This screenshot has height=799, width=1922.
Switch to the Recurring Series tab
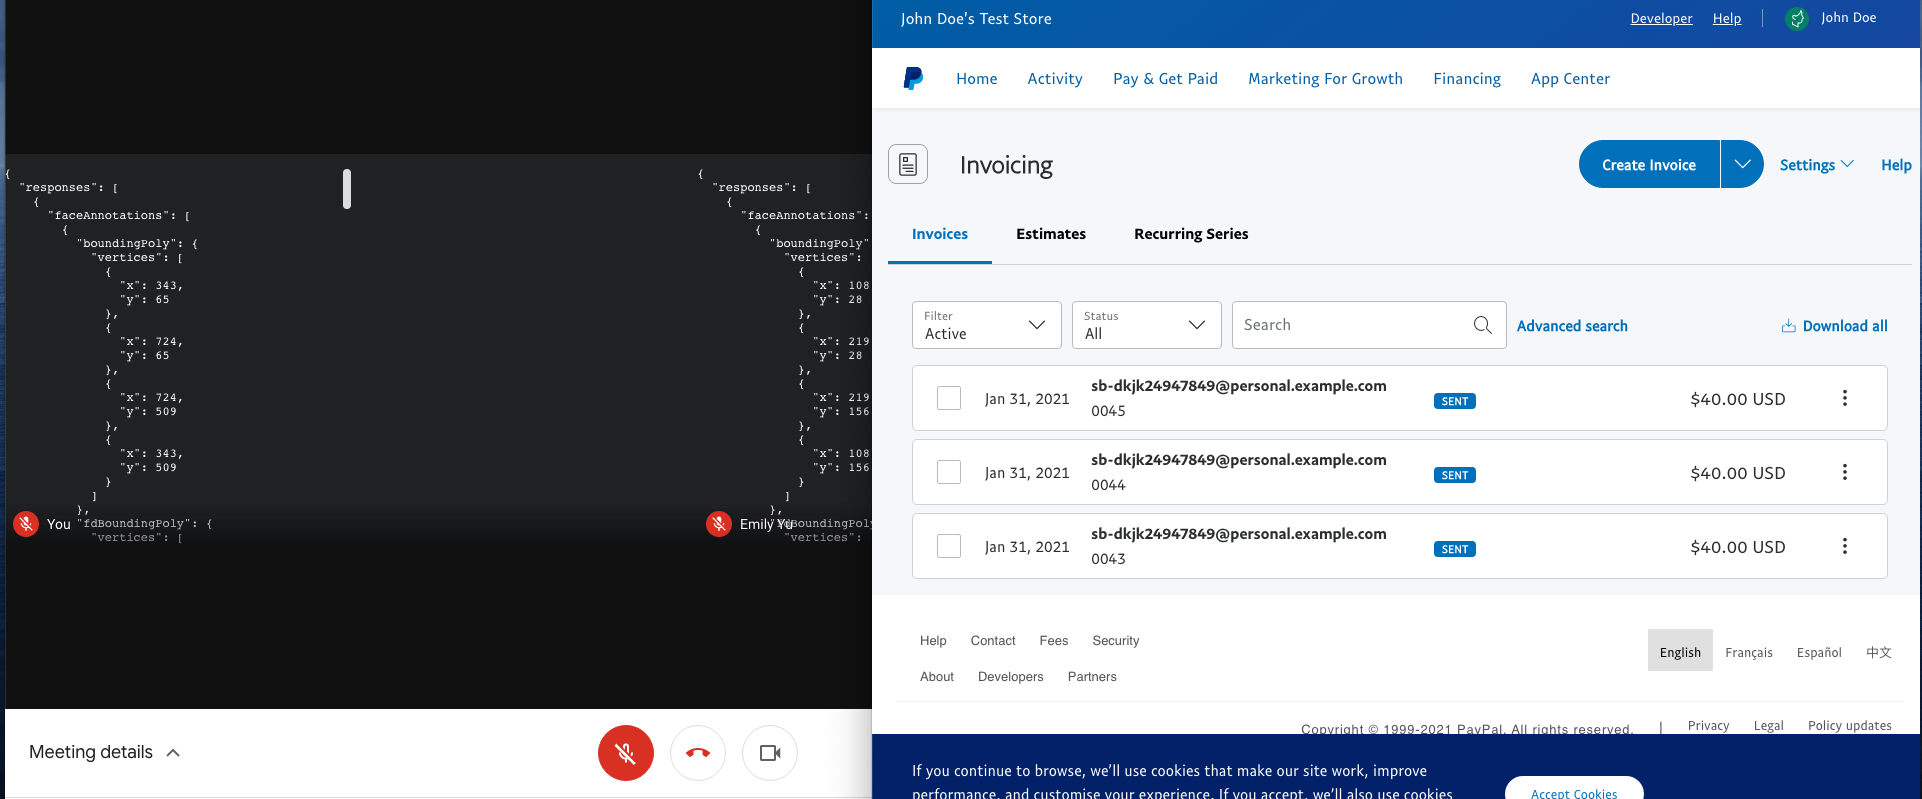pos(1191,234)
